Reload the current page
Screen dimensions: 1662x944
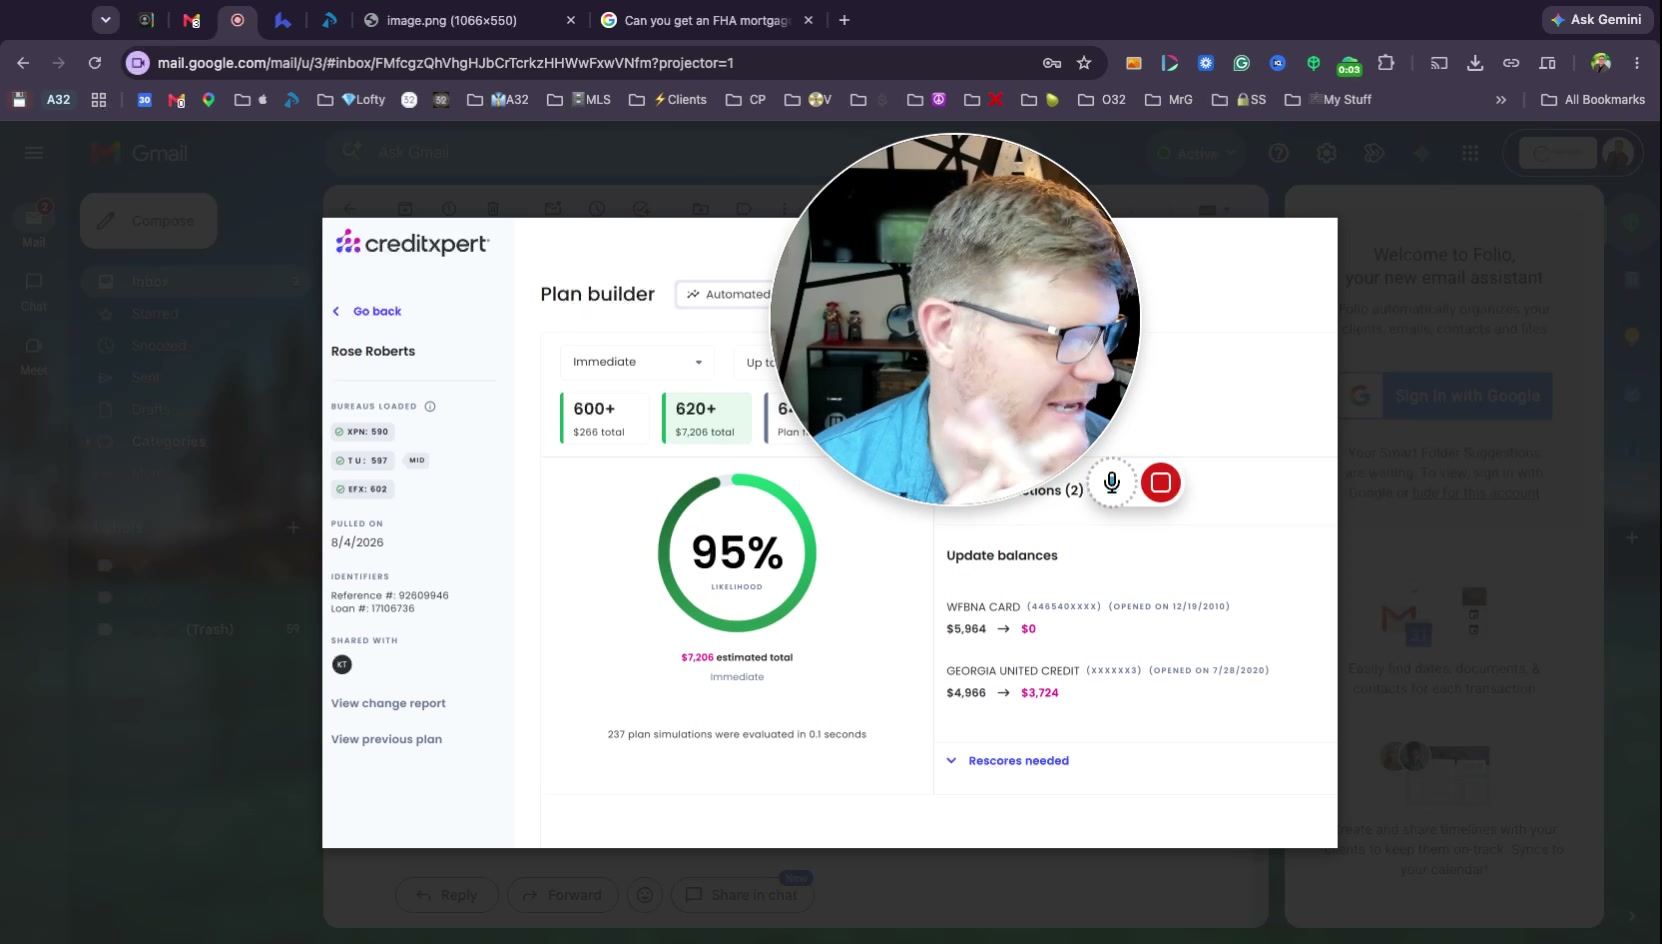pyautogui.click(x=95, y=63)
